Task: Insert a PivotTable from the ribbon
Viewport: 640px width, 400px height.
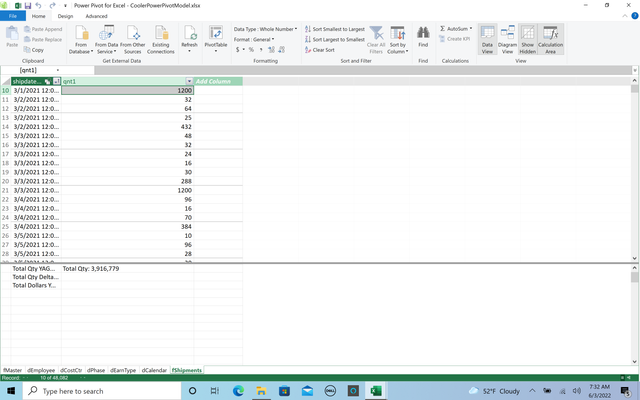Action: pos(216,39)
